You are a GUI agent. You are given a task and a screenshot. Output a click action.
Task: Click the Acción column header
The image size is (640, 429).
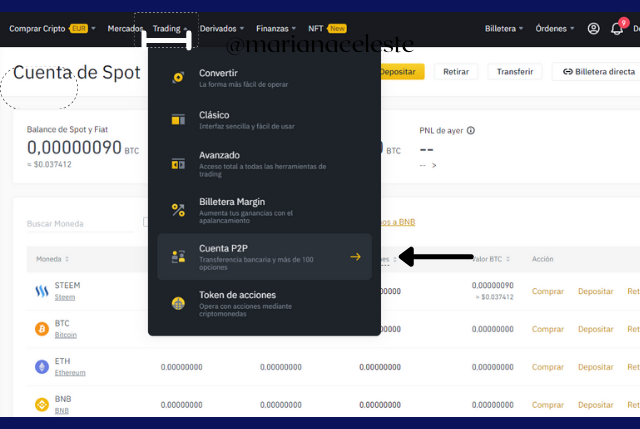542,259
